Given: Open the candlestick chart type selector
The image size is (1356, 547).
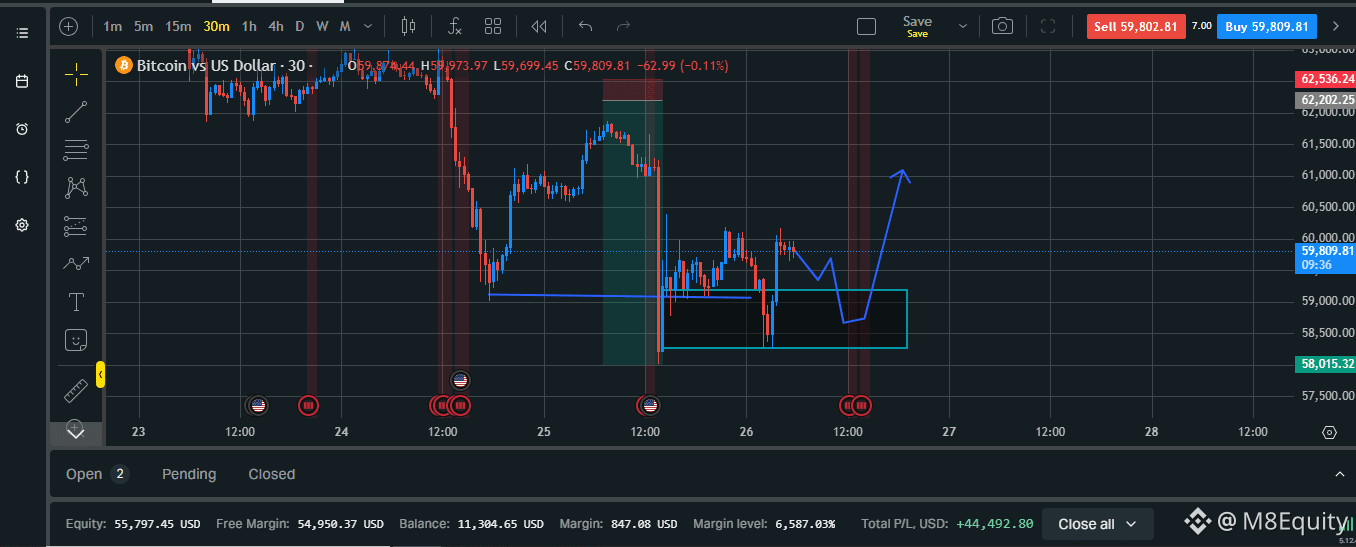Looking at the screenshot, I should [408, 26].
